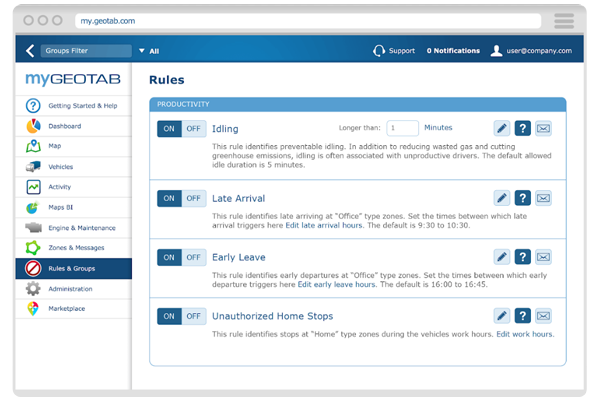Image resolution: width=600 pixels, height=400 pixels.
Task: Click the Getting Started question mark icon
Action: [33, 106]
